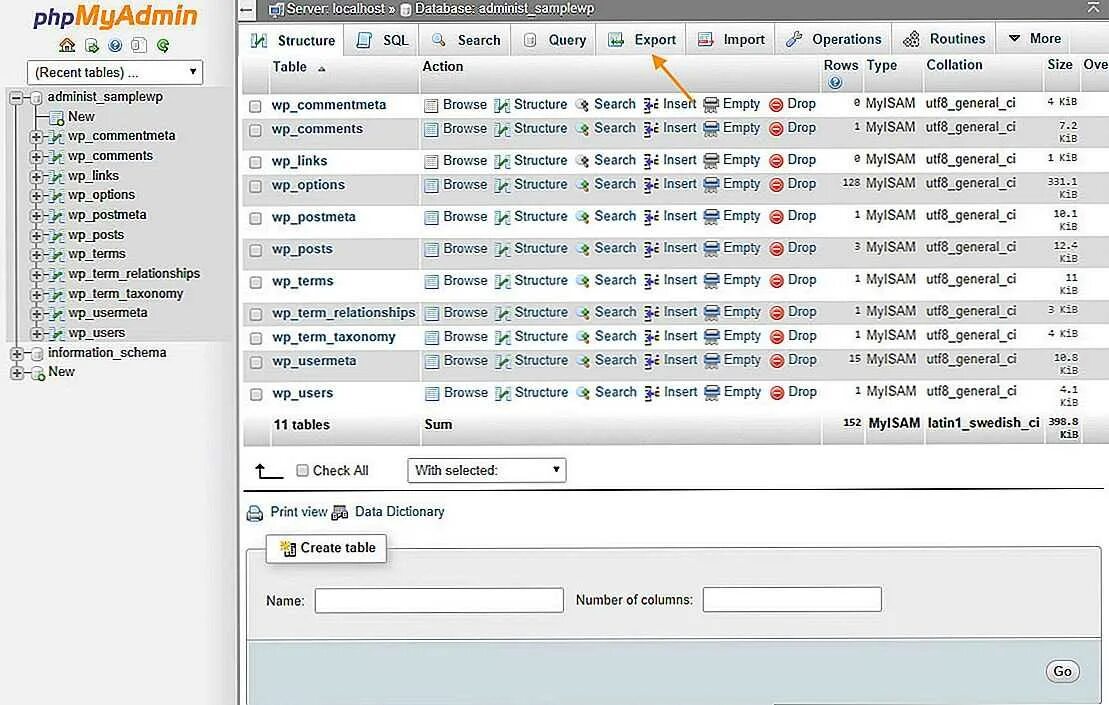Select wp_links in the sidebar tree

tap(93, 175)
